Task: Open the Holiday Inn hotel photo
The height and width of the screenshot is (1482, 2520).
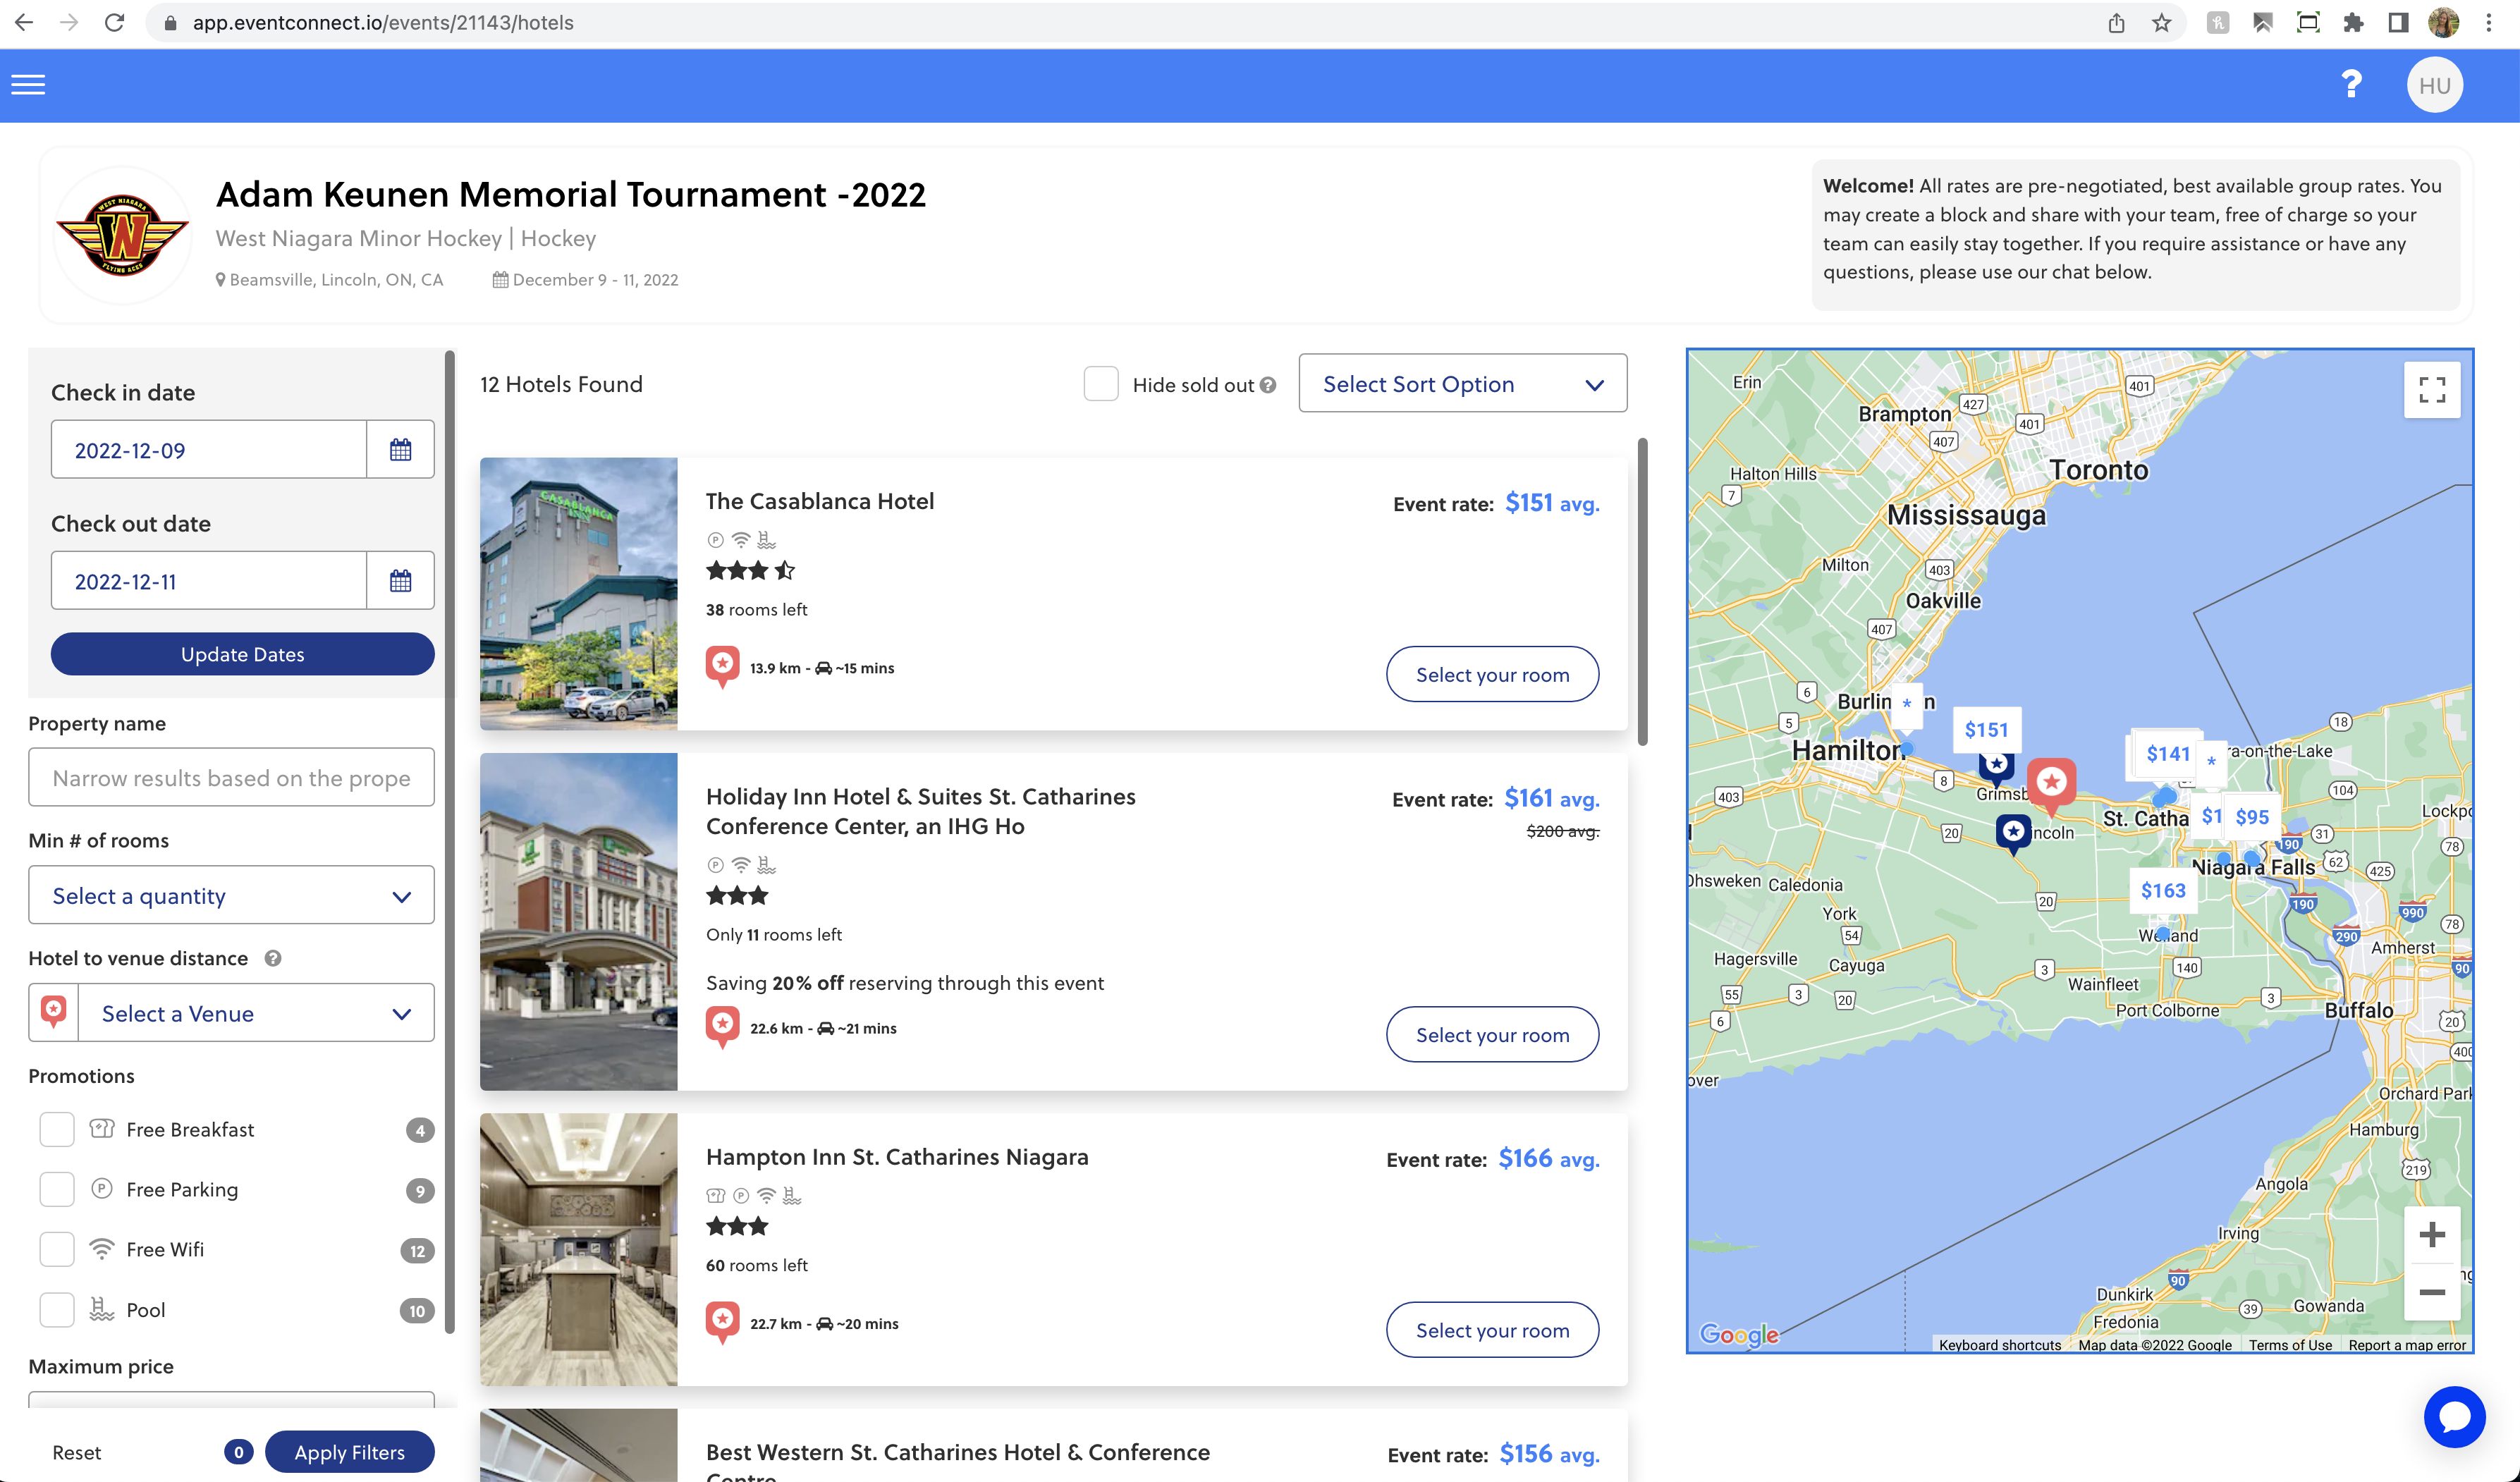Action: tap(578, 922)
